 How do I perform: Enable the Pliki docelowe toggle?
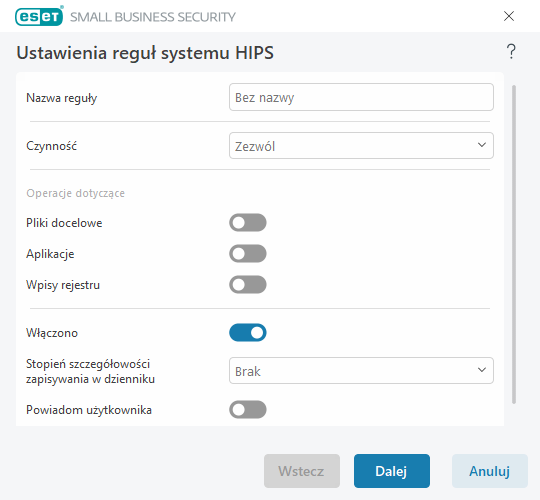pyautogui.click(x=248, y=222)
